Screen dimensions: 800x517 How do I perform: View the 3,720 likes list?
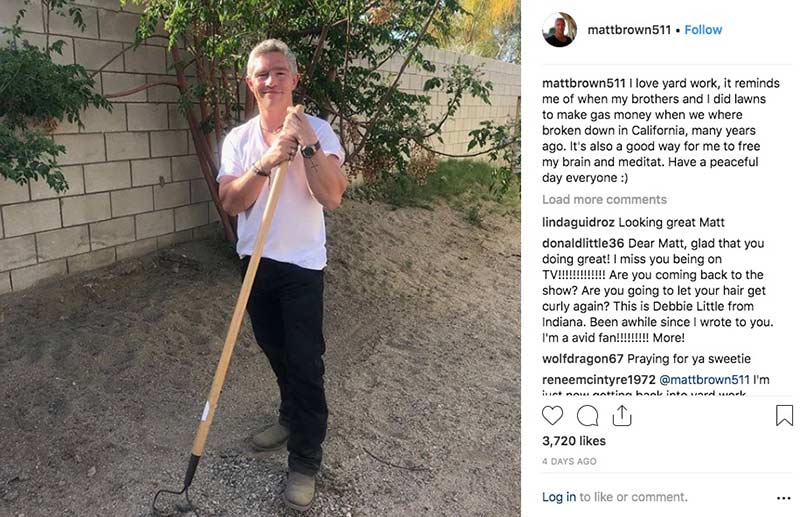tap(573, 441)
